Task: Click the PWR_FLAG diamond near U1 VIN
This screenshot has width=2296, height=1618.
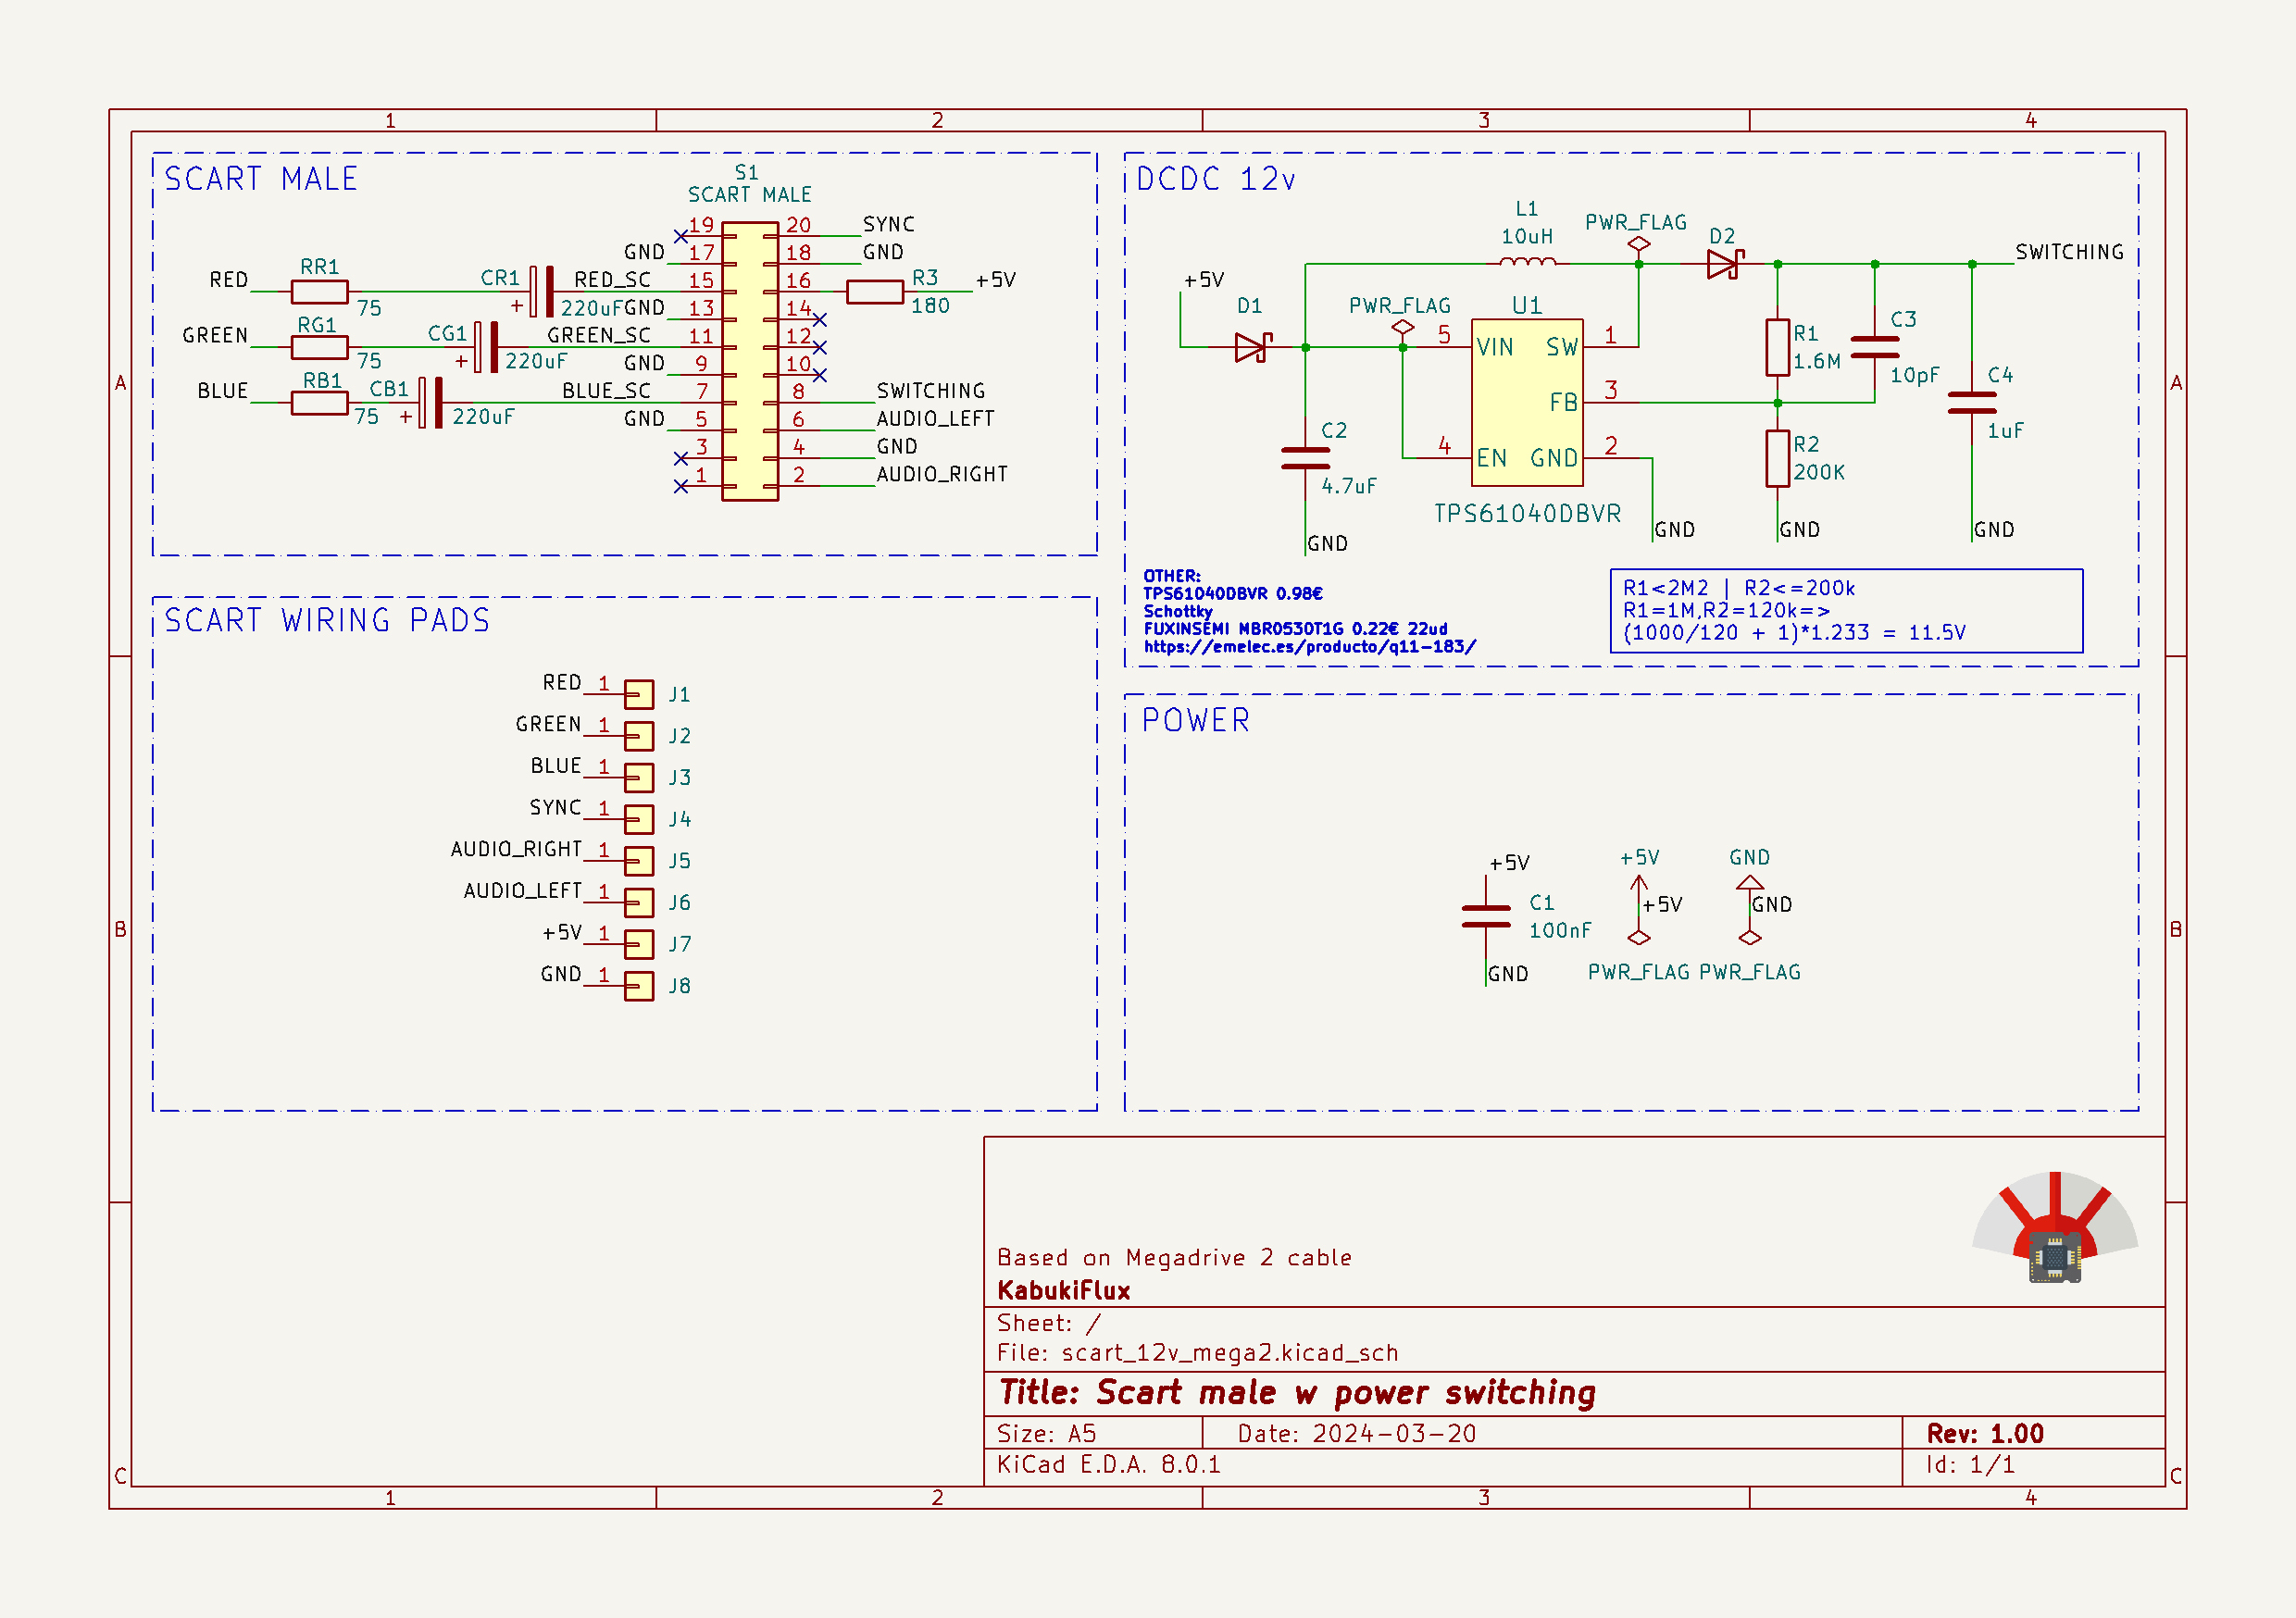Action: tap(1403, 327)
